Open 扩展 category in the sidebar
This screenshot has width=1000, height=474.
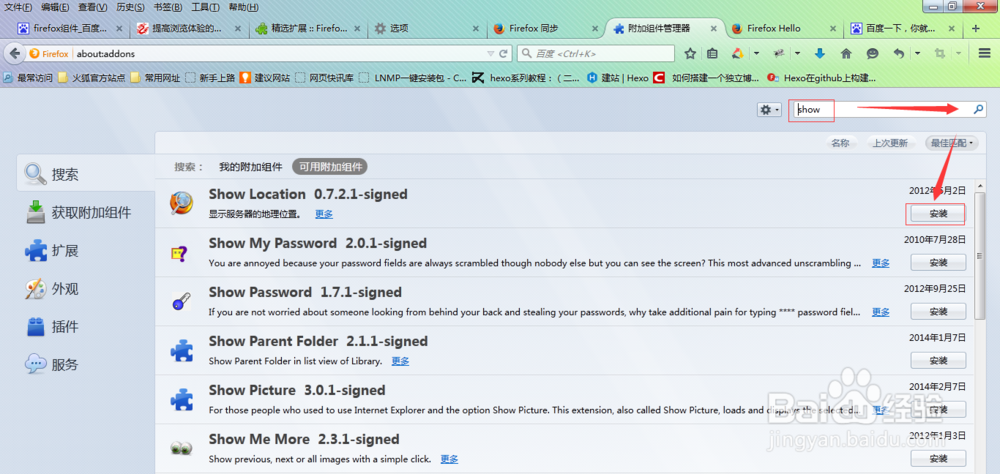click(x=85, y=250)
